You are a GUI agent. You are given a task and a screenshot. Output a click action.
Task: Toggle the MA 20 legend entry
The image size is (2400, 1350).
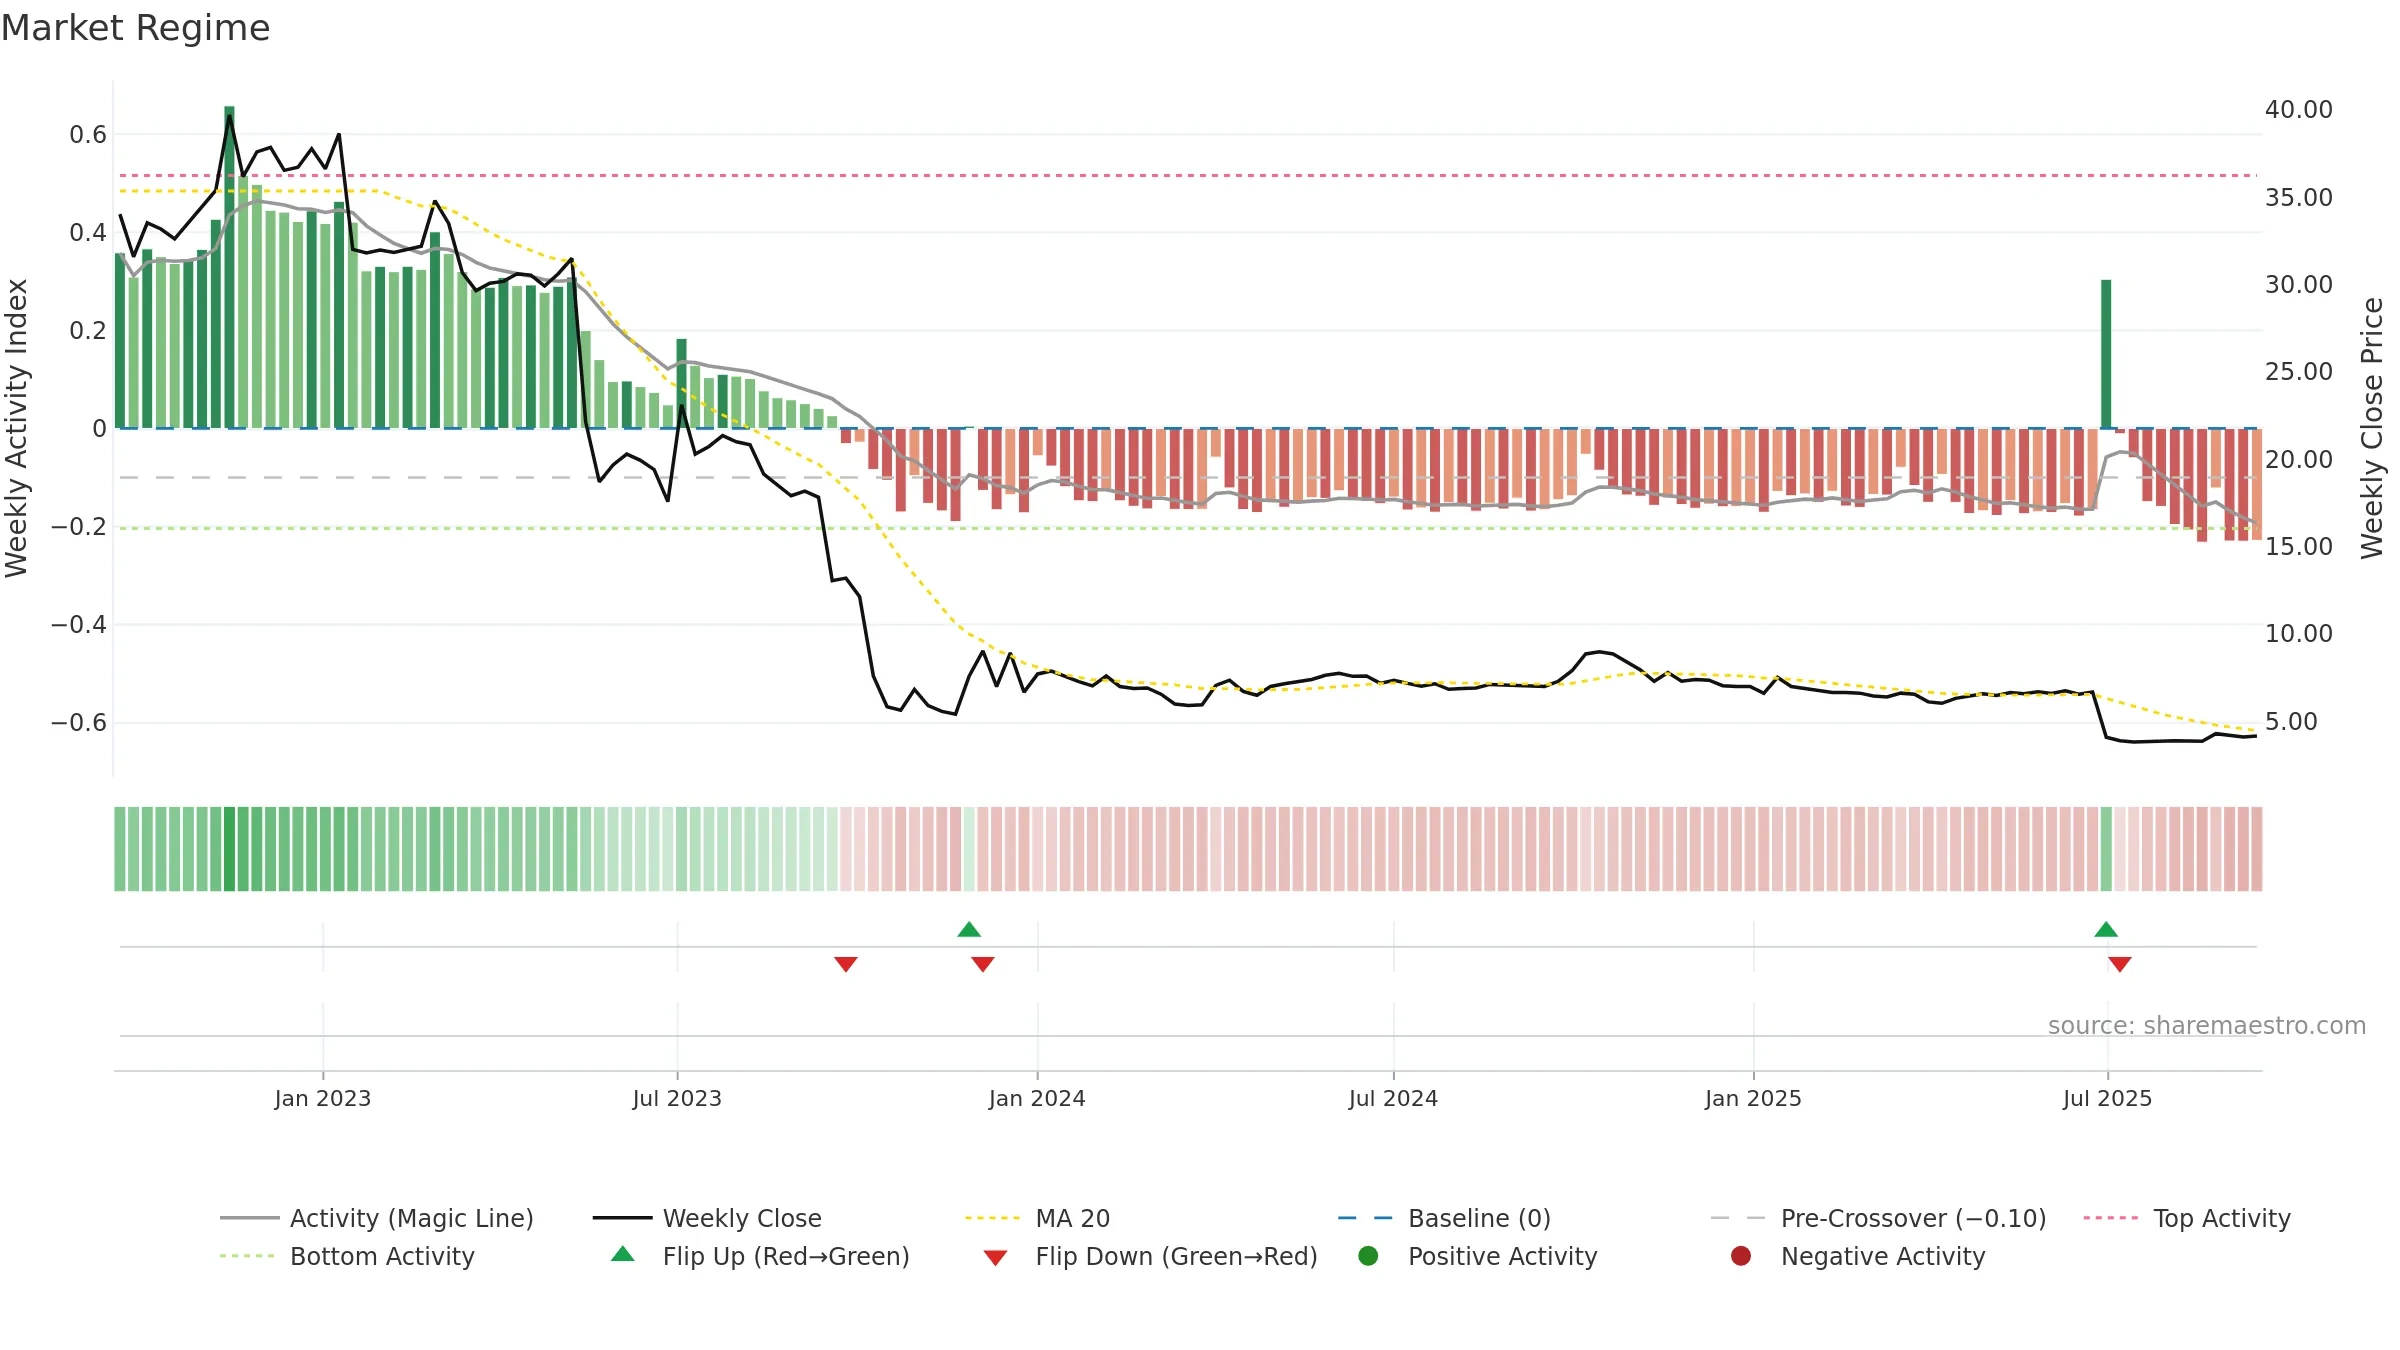[x=1037, y=1218]
